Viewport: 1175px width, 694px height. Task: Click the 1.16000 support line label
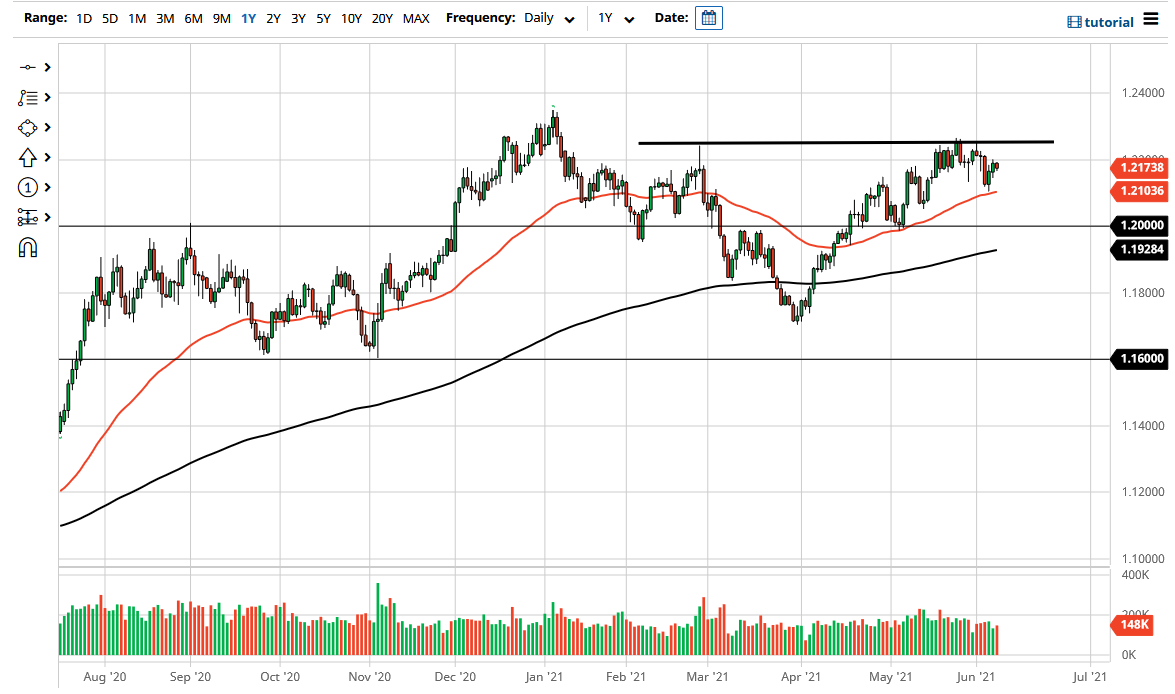pyautogui.click(x=1138, y=358)
